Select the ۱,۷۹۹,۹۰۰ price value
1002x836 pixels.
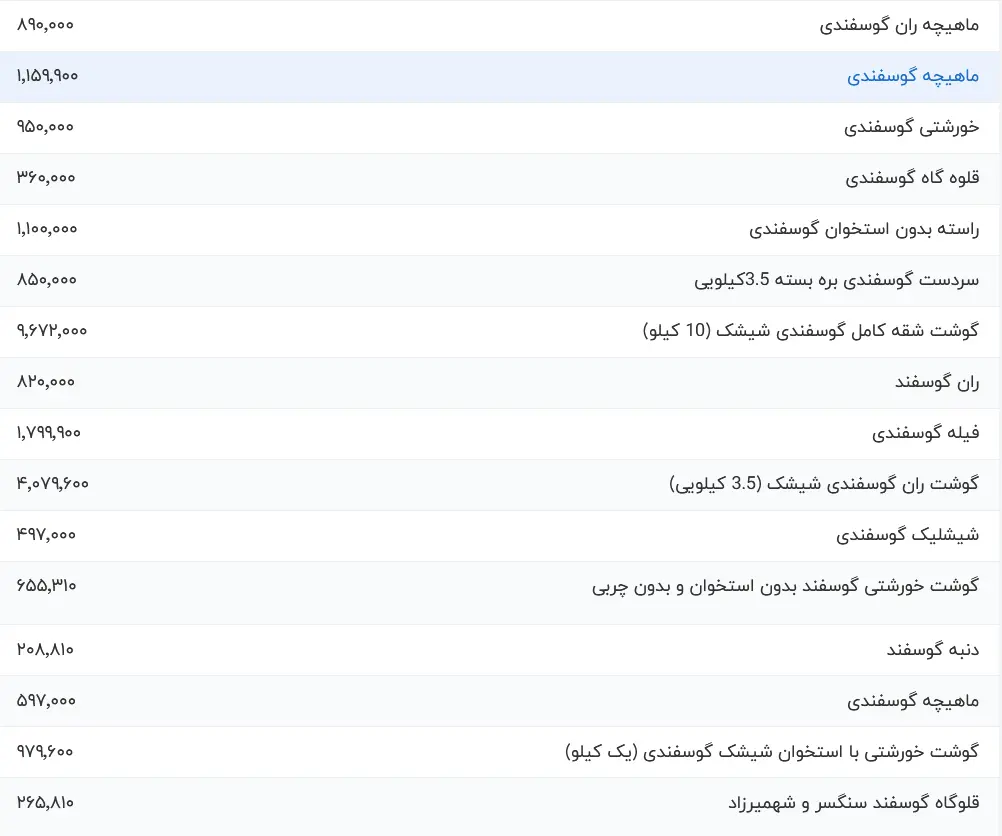(x=49, y=433)
